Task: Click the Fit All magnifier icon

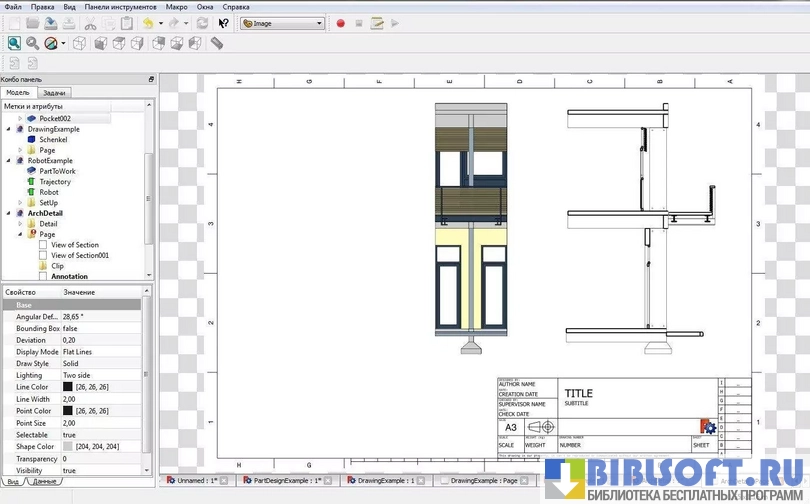Action: click(x=14, y=44)
